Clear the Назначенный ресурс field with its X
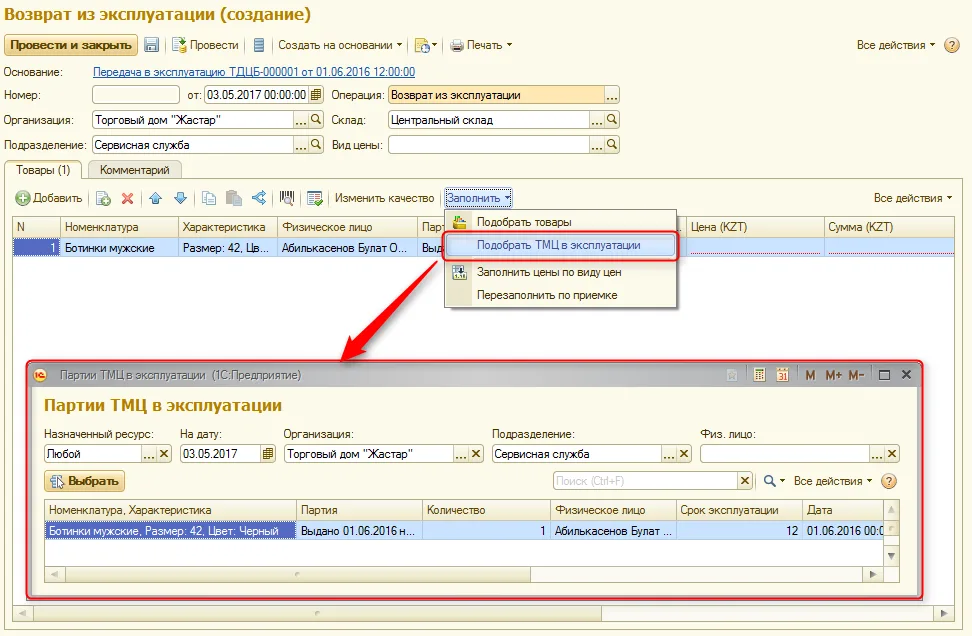Viewport: 972px width, 636px height. (x=164, y=454)
